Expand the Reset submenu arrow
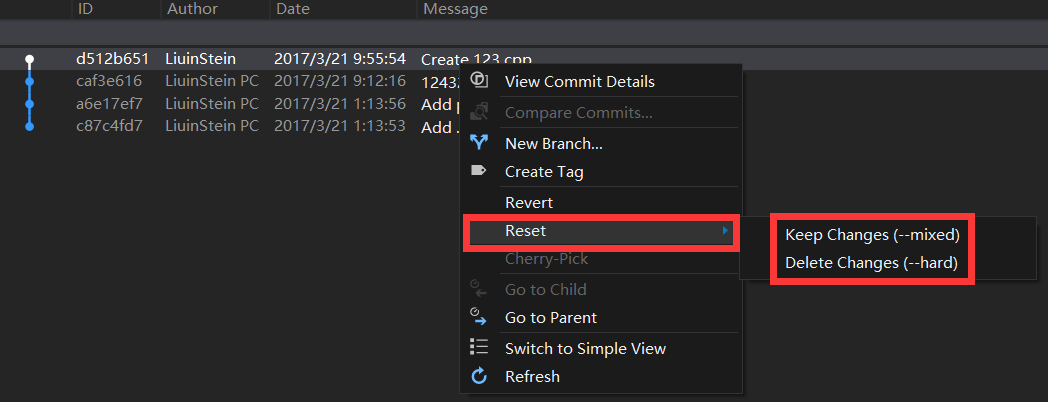 click(x=724, y=232)
